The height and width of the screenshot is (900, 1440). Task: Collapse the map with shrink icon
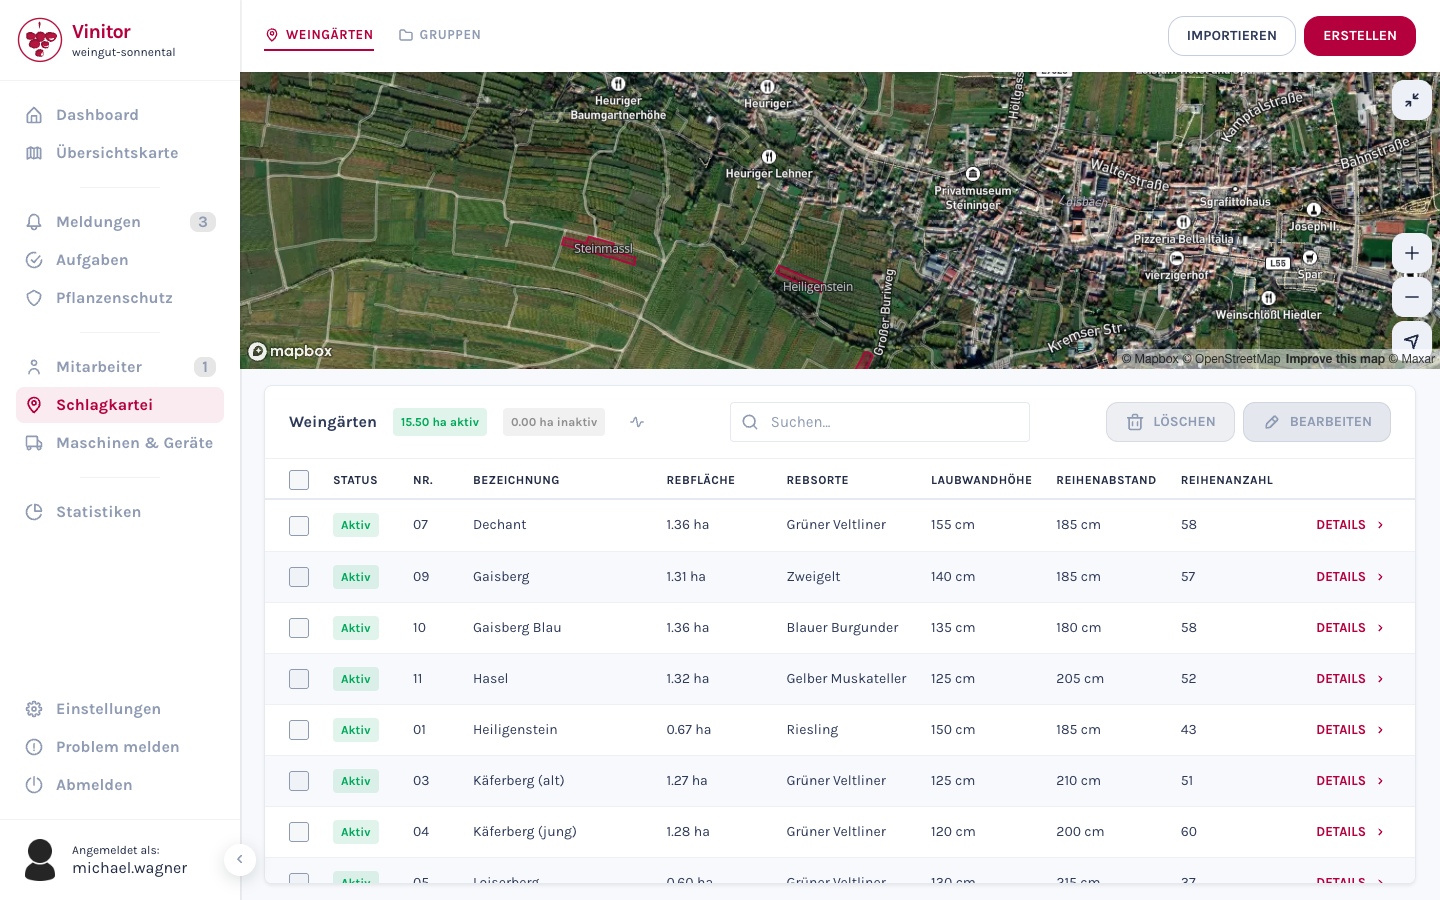(1412, 100)
